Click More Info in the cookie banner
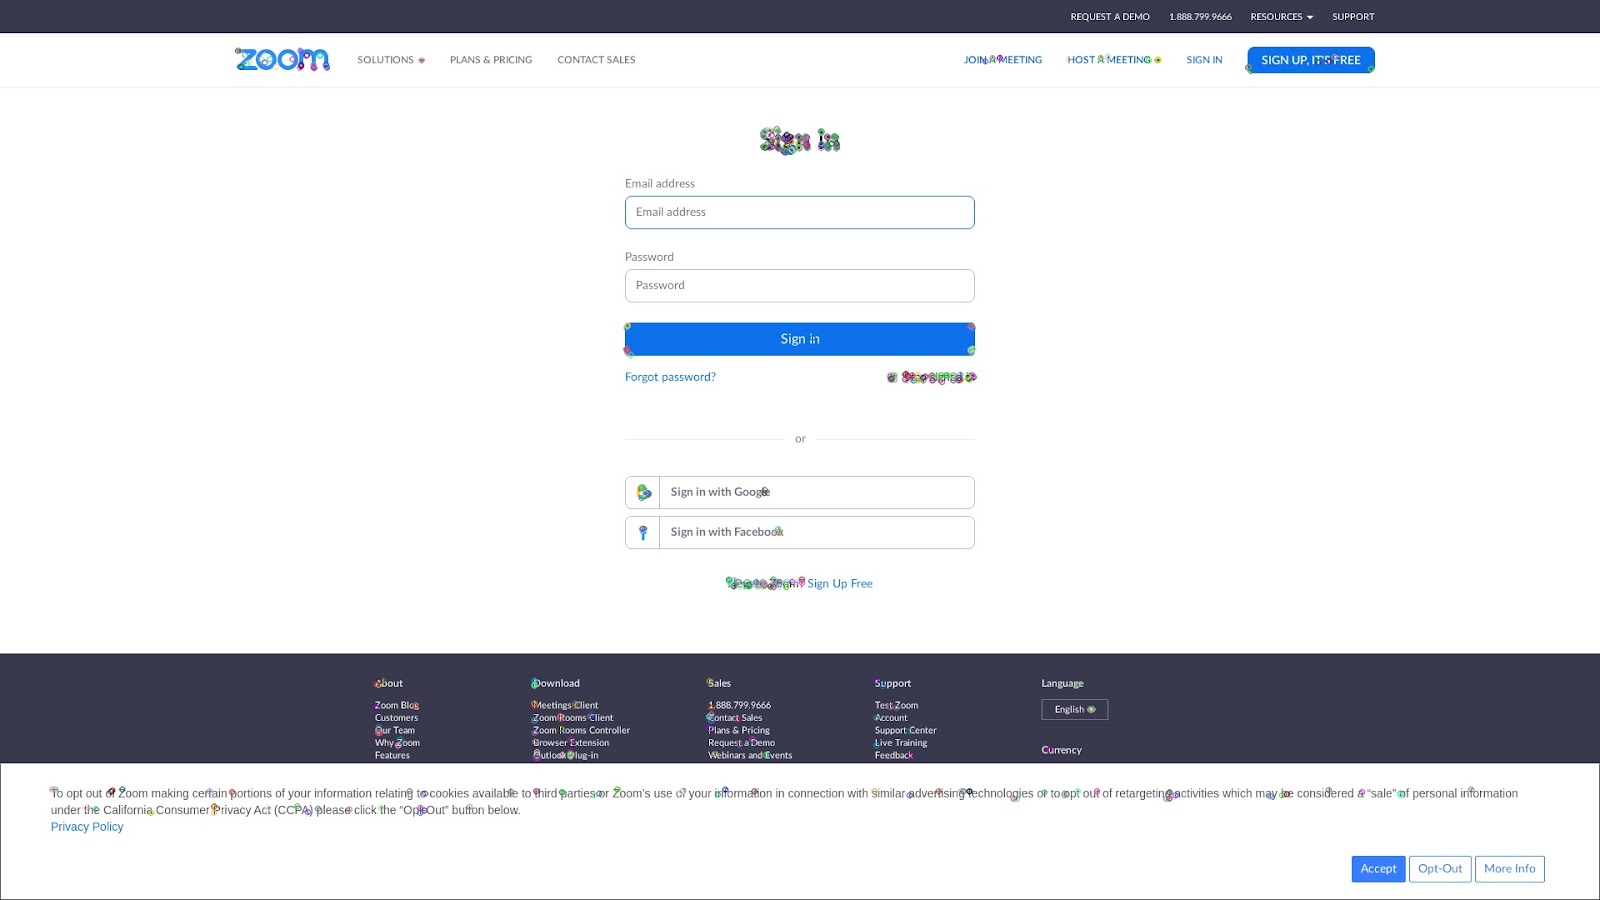The image size is (1600, 900). (1510, 869)
